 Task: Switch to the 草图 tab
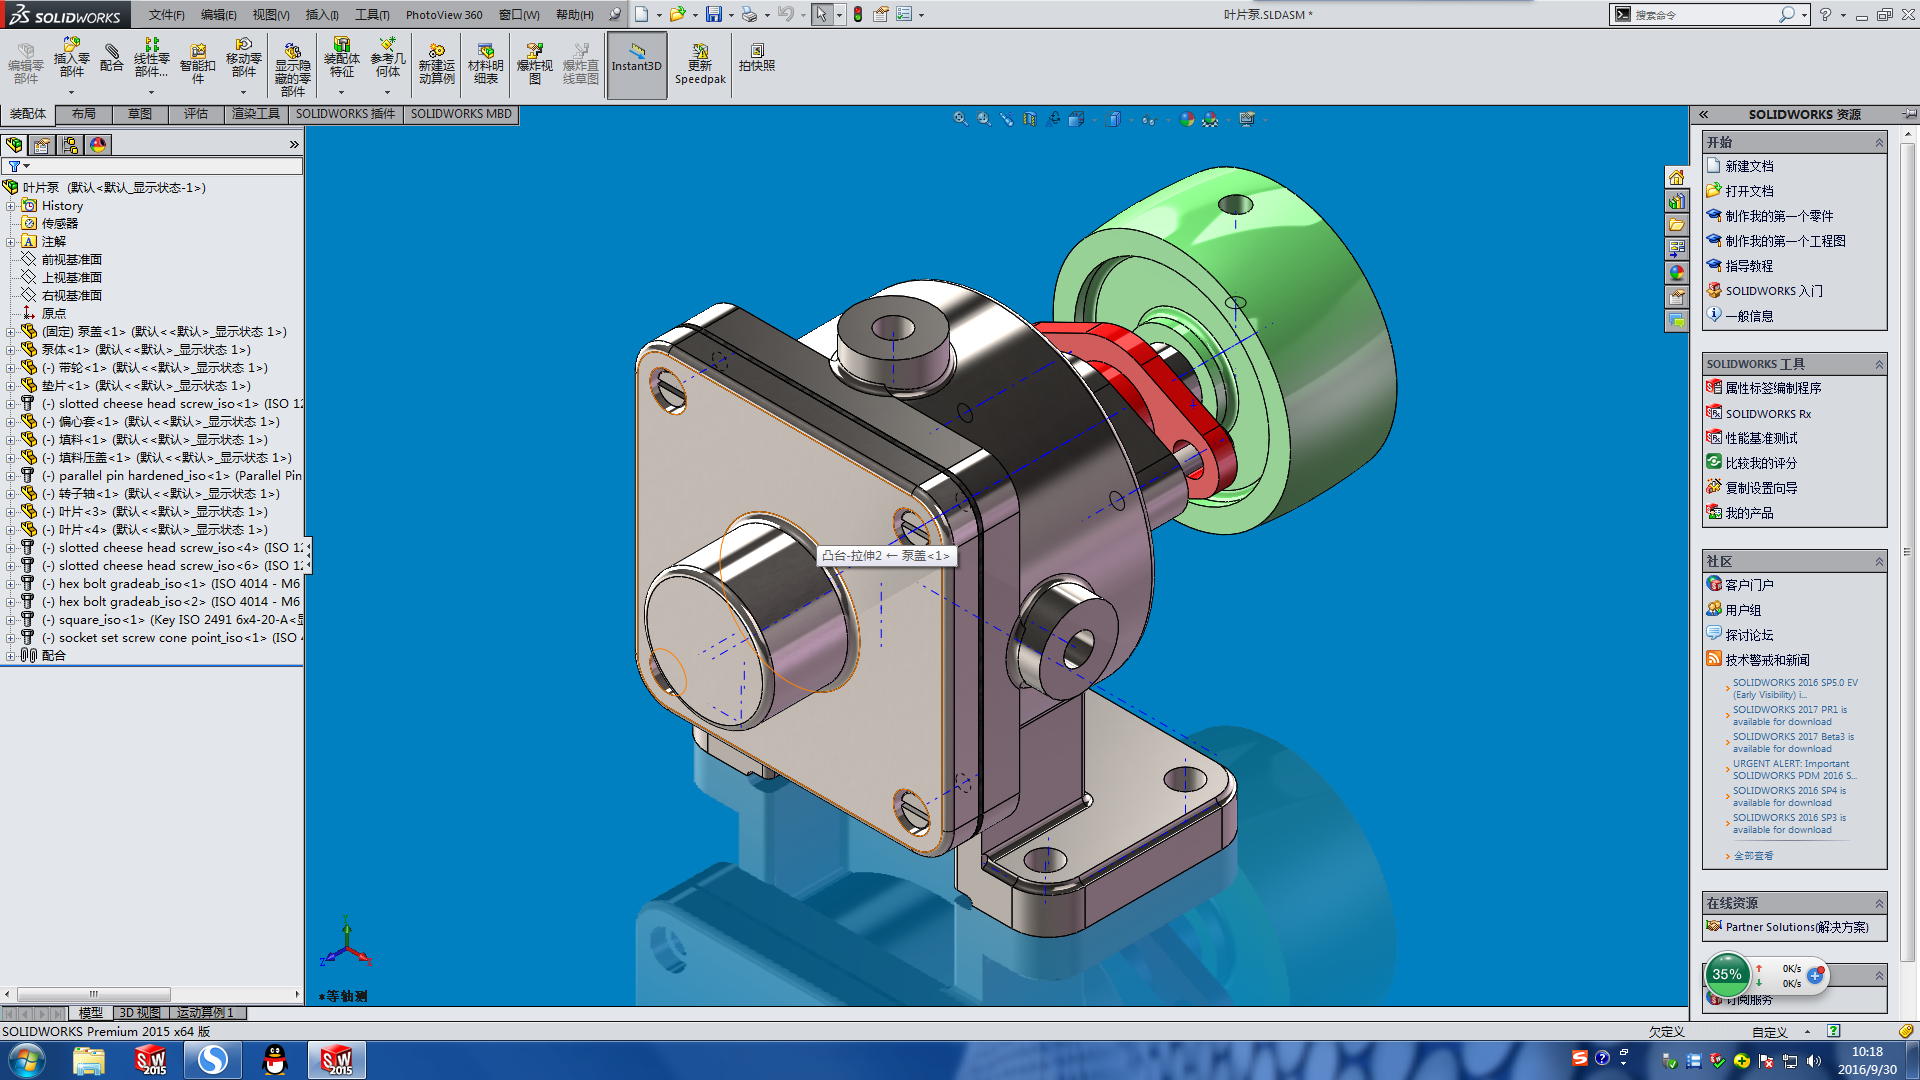[140, 114]
